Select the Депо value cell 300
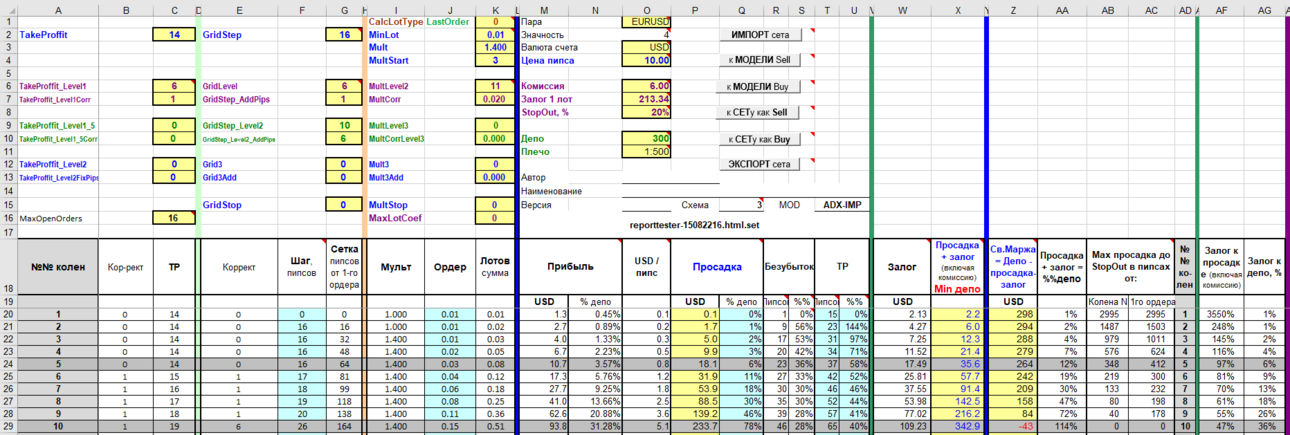1290x435 pixels. (x=647, y=138)
